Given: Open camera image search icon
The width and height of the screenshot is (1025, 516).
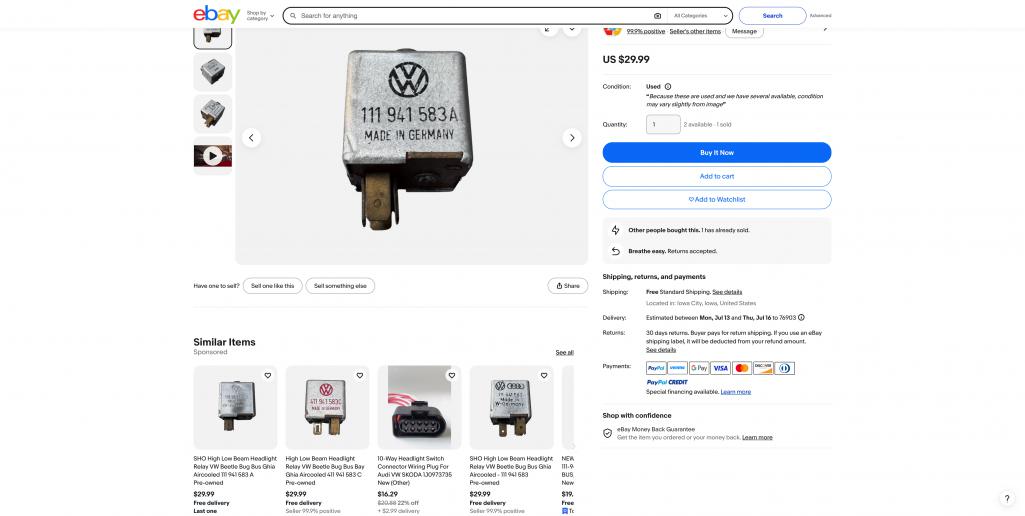Looking at the screenshot, I should 657,16.
